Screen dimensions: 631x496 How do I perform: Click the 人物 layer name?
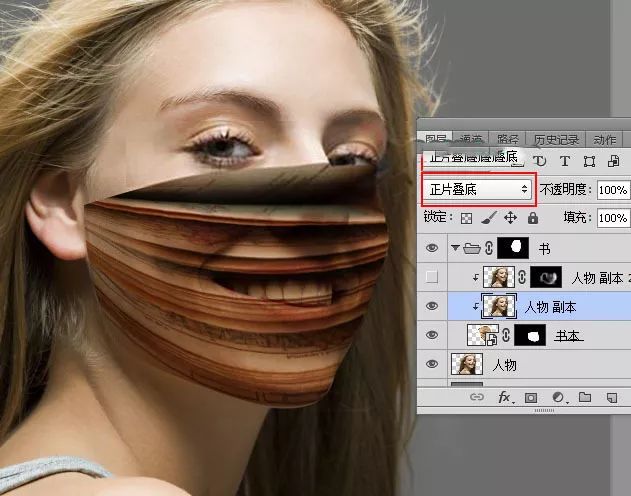pyautogui.click(x=504, y=365)
